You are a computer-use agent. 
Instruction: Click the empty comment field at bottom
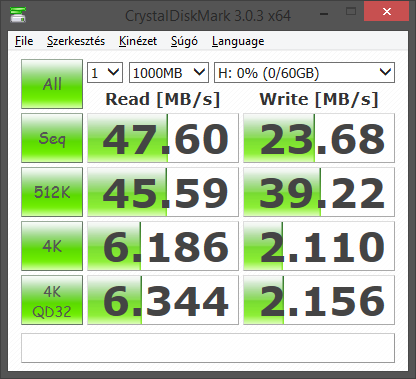(208, 348)
